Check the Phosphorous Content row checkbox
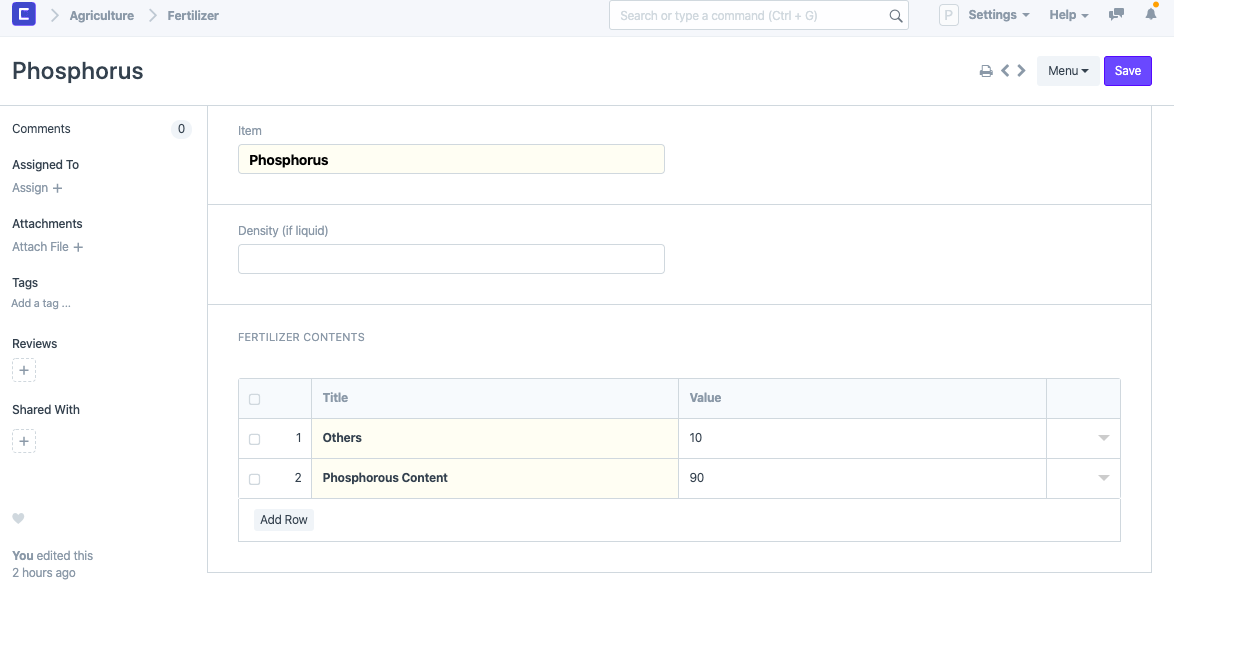 point(254,479)
